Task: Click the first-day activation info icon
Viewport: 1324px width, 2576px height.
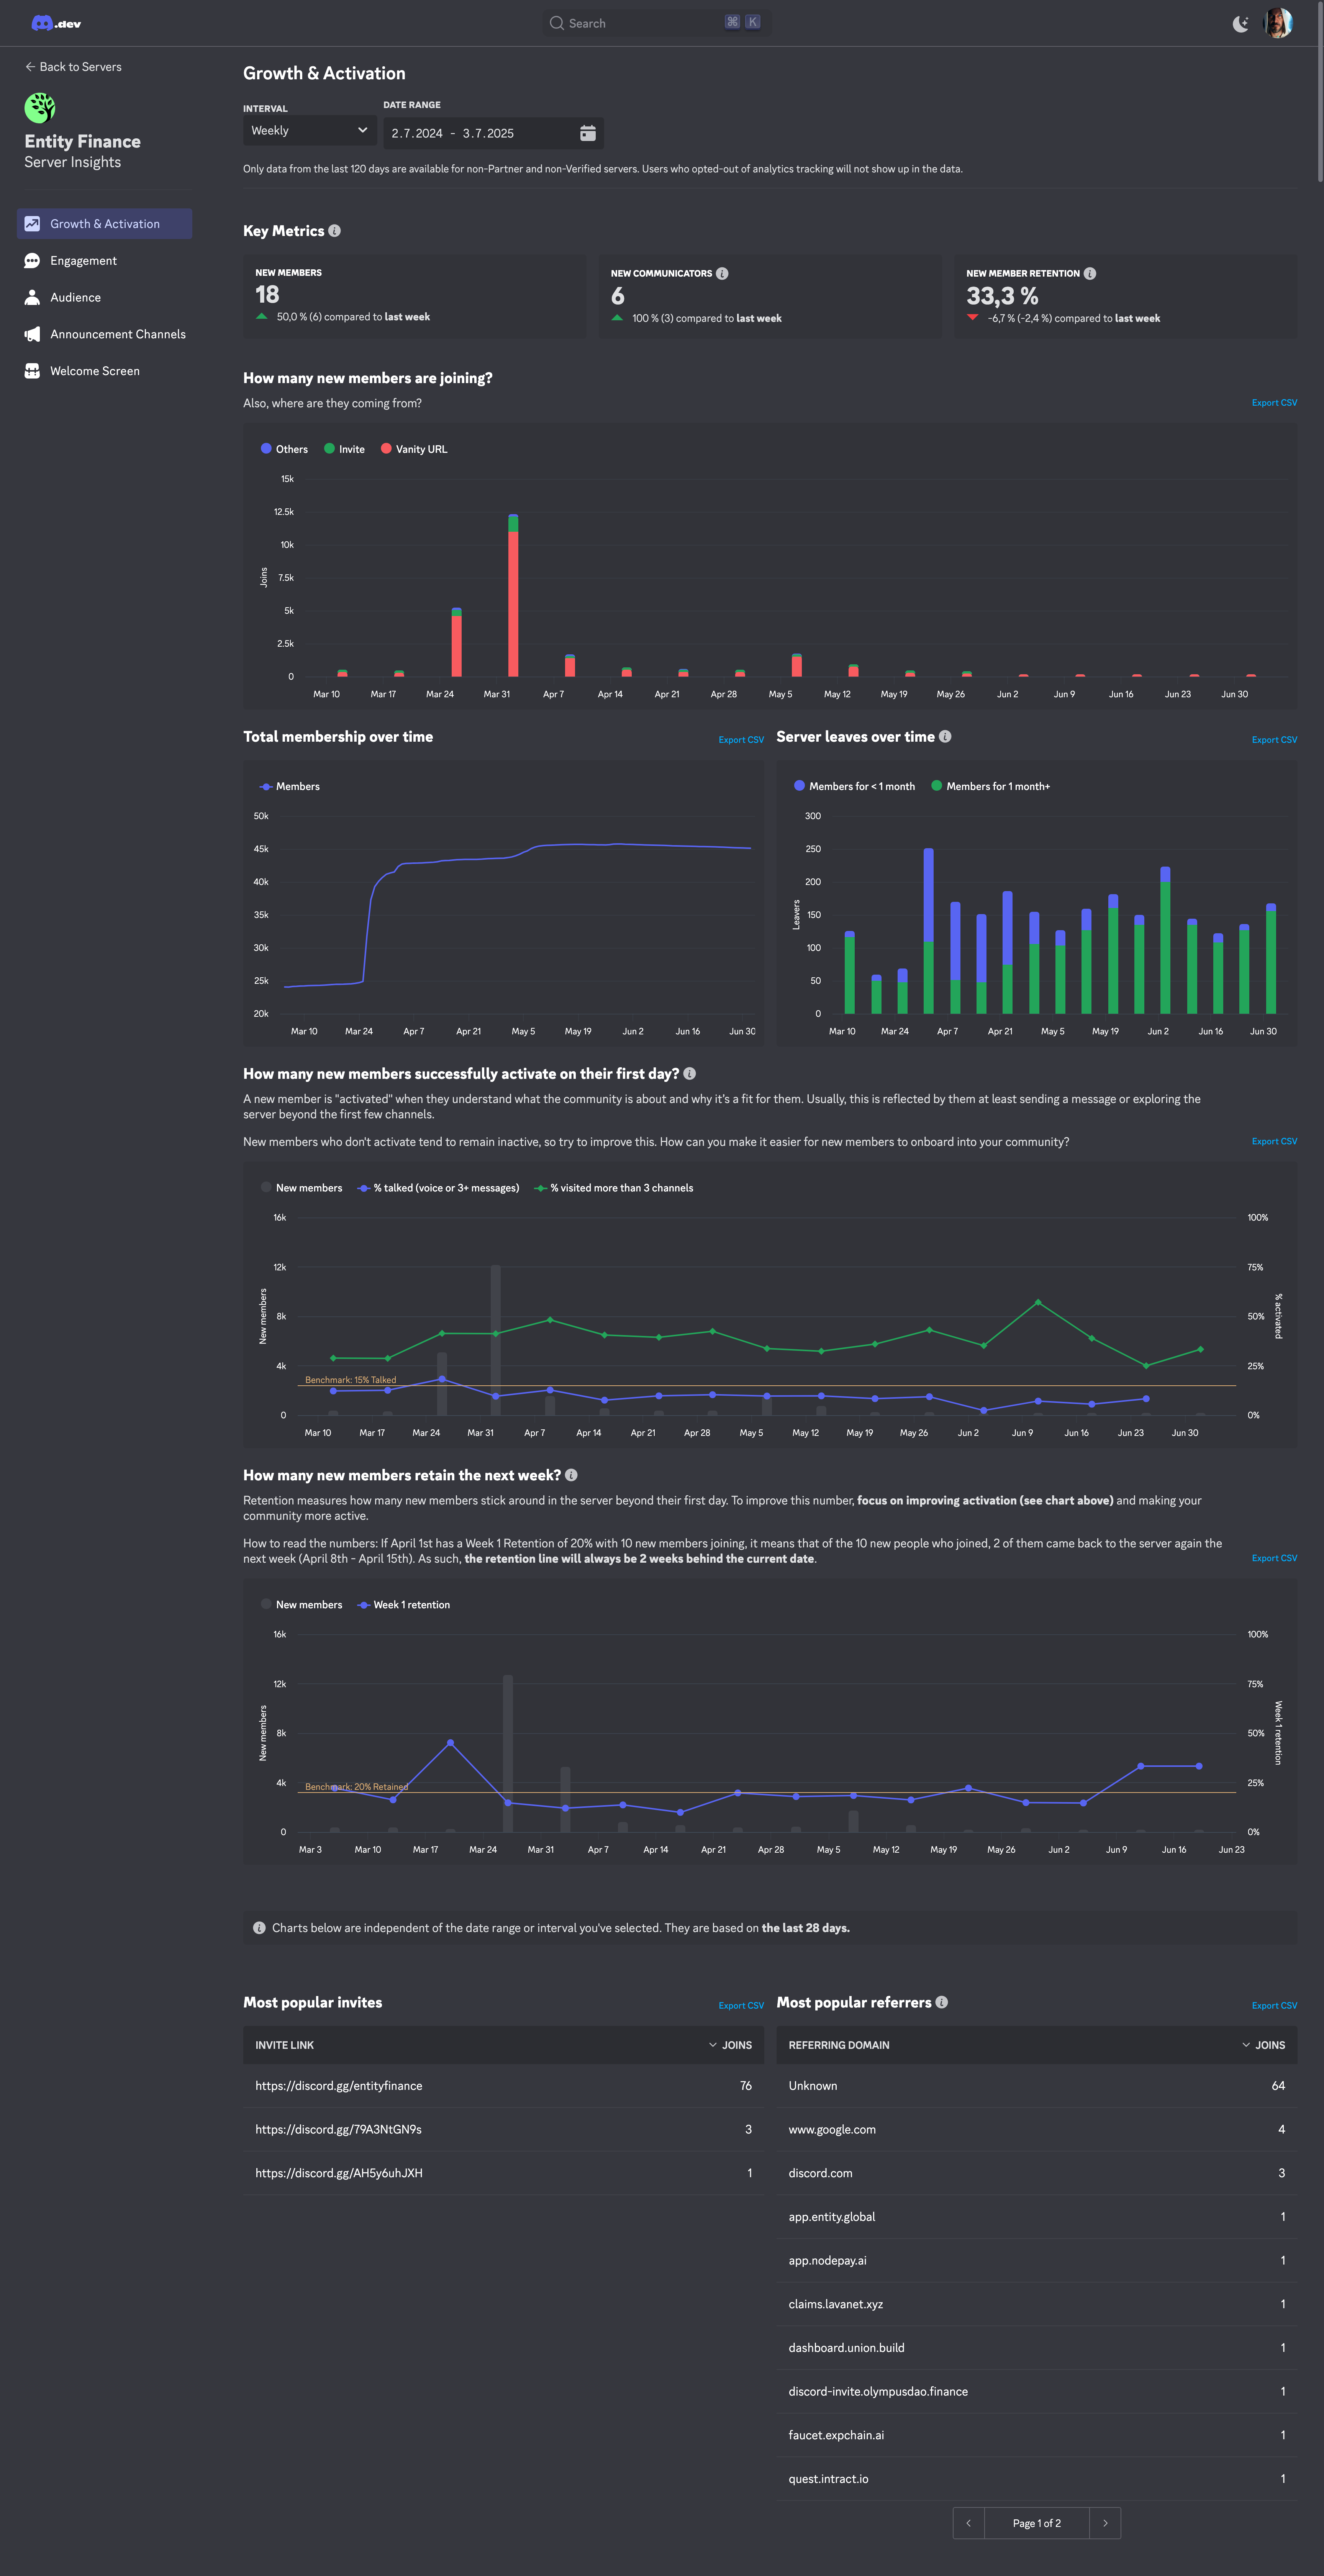Action: pyautogui.click(x=690, y=1074)
